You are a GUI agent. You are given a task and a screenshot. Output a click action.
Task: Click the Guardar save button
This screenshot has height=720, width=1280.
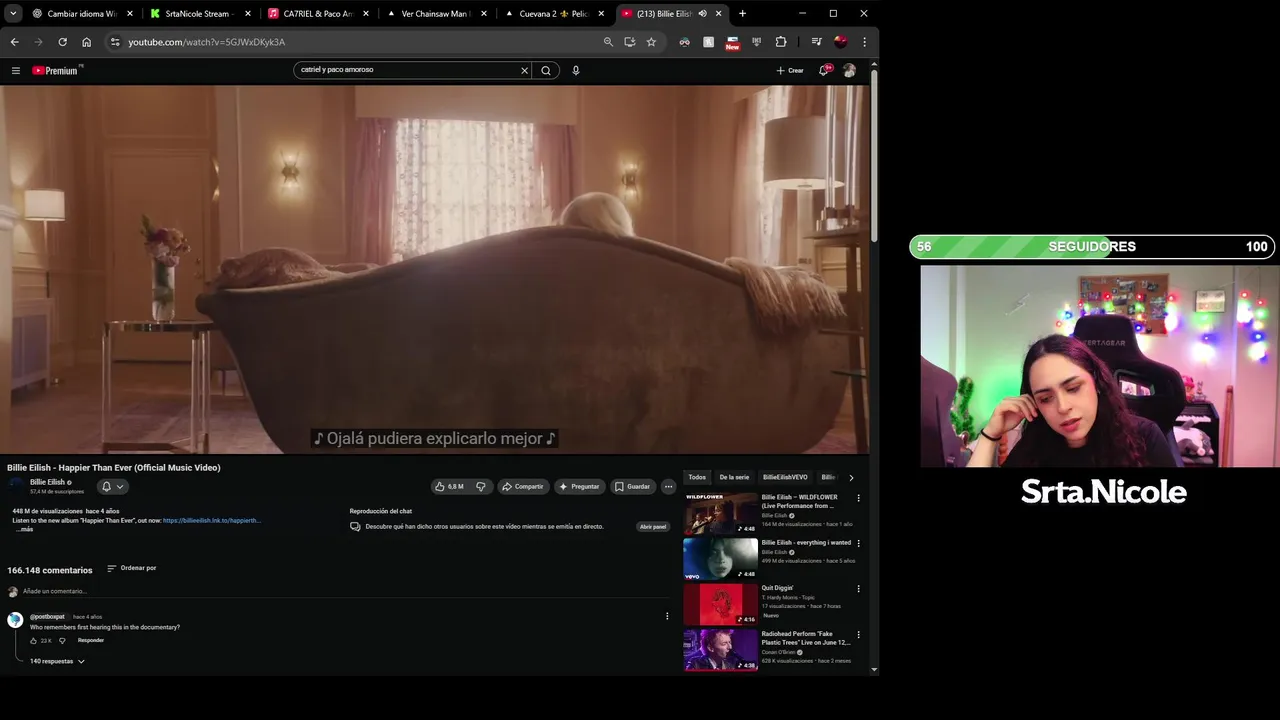[x=632, y=486]
